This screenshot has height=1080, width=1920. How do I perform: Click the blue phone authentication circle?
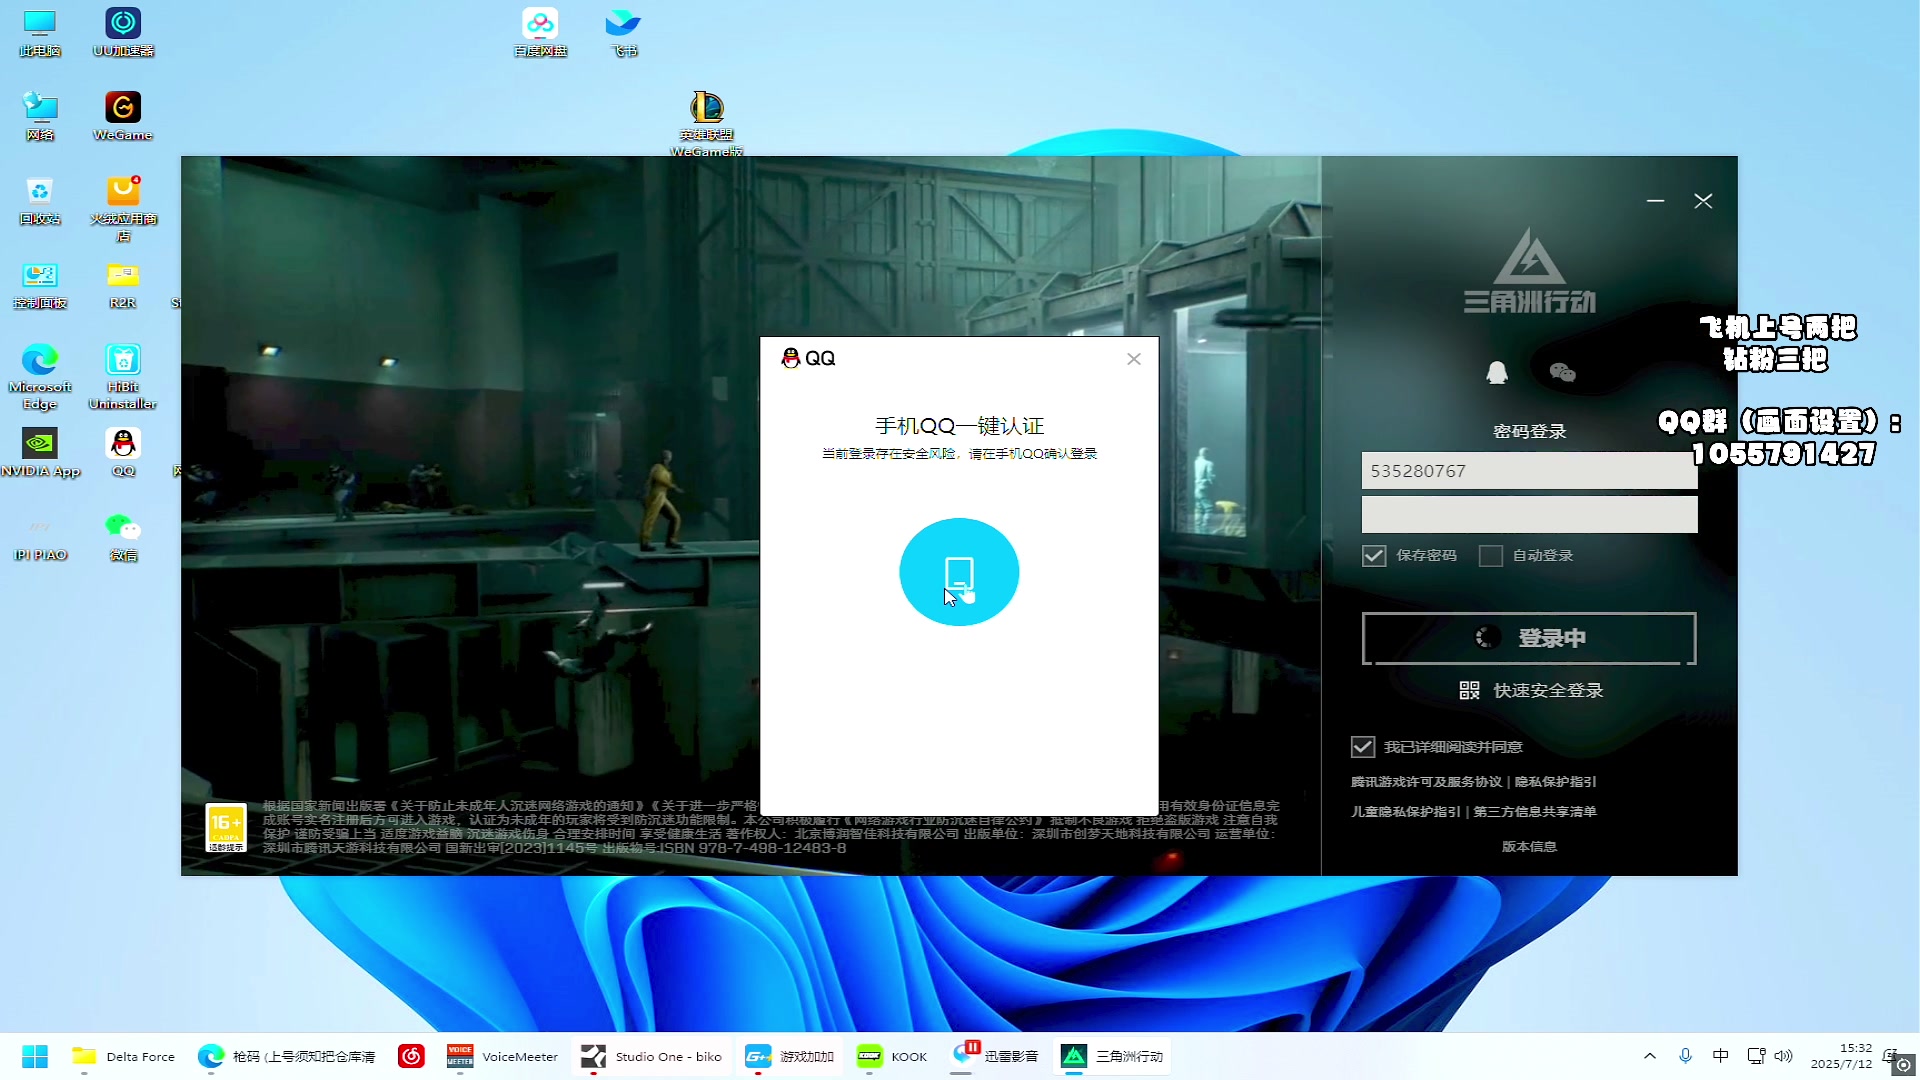[959, 572]
